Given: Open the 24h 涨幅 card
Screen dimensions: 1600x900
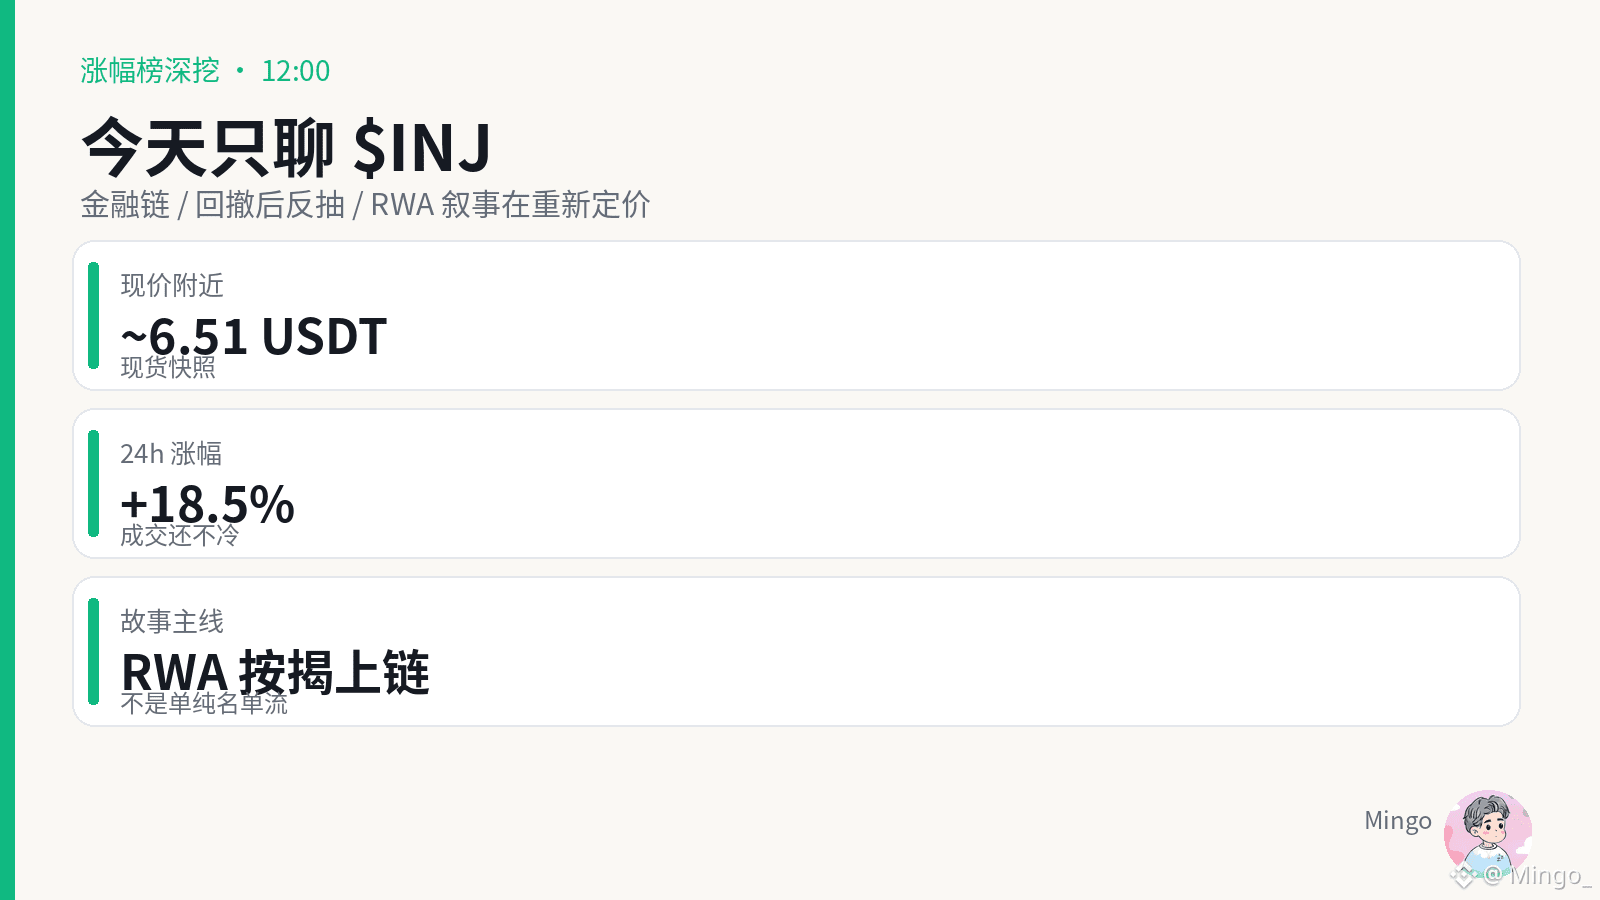Looking at the screenshot, I should pos(796,484).
